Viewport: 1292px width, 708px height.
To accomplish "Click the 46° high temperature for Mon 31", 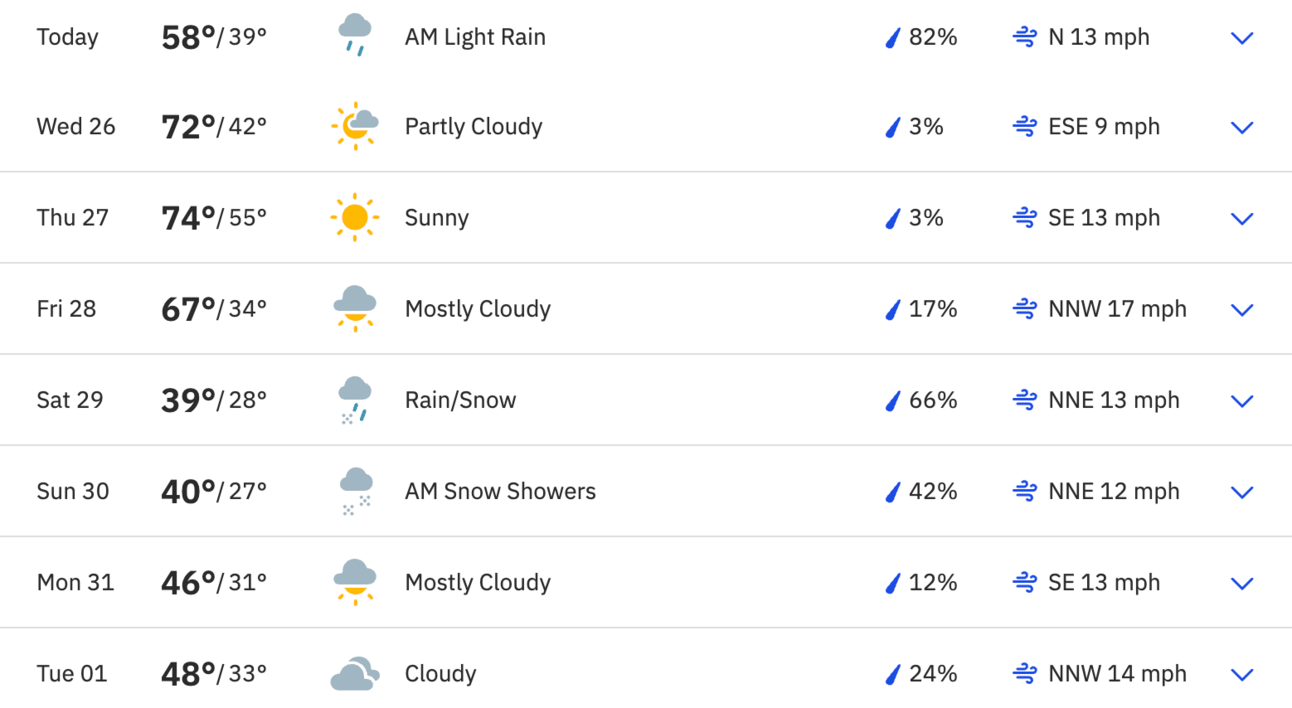I will pyautogui.click(x=188, y=582).
